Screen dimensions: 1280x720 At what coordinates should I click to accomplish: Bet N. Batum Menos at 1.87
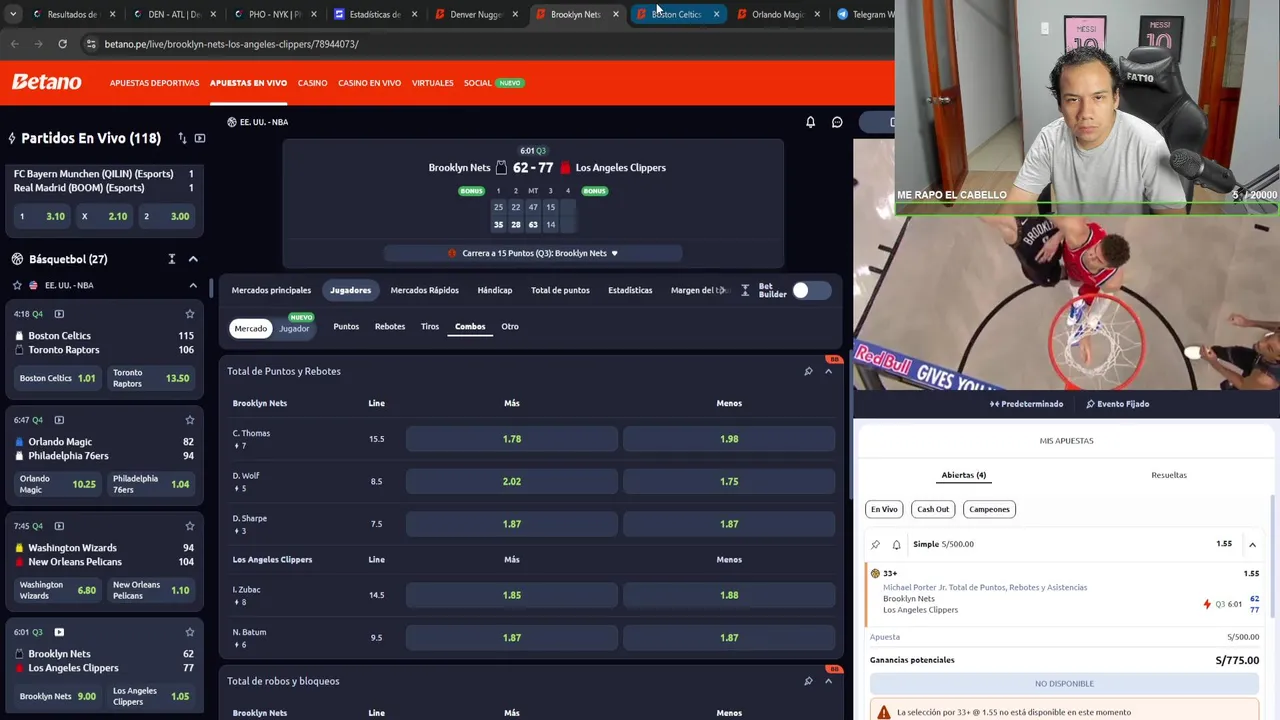pos(729,637)
